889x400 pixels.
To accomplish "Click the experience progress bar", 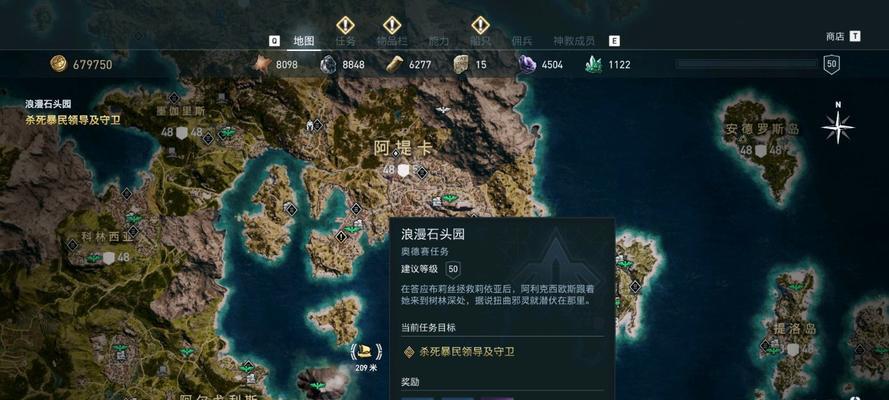I will [x=745, y=64].
